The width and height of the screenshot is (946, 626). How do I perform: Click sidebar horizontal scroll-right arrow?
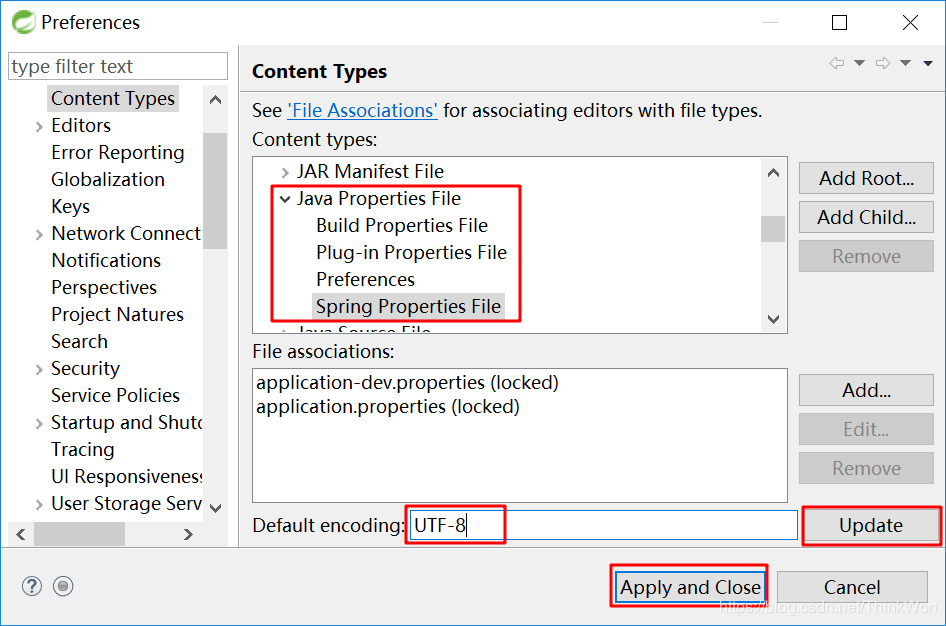(x=188, y=534)
